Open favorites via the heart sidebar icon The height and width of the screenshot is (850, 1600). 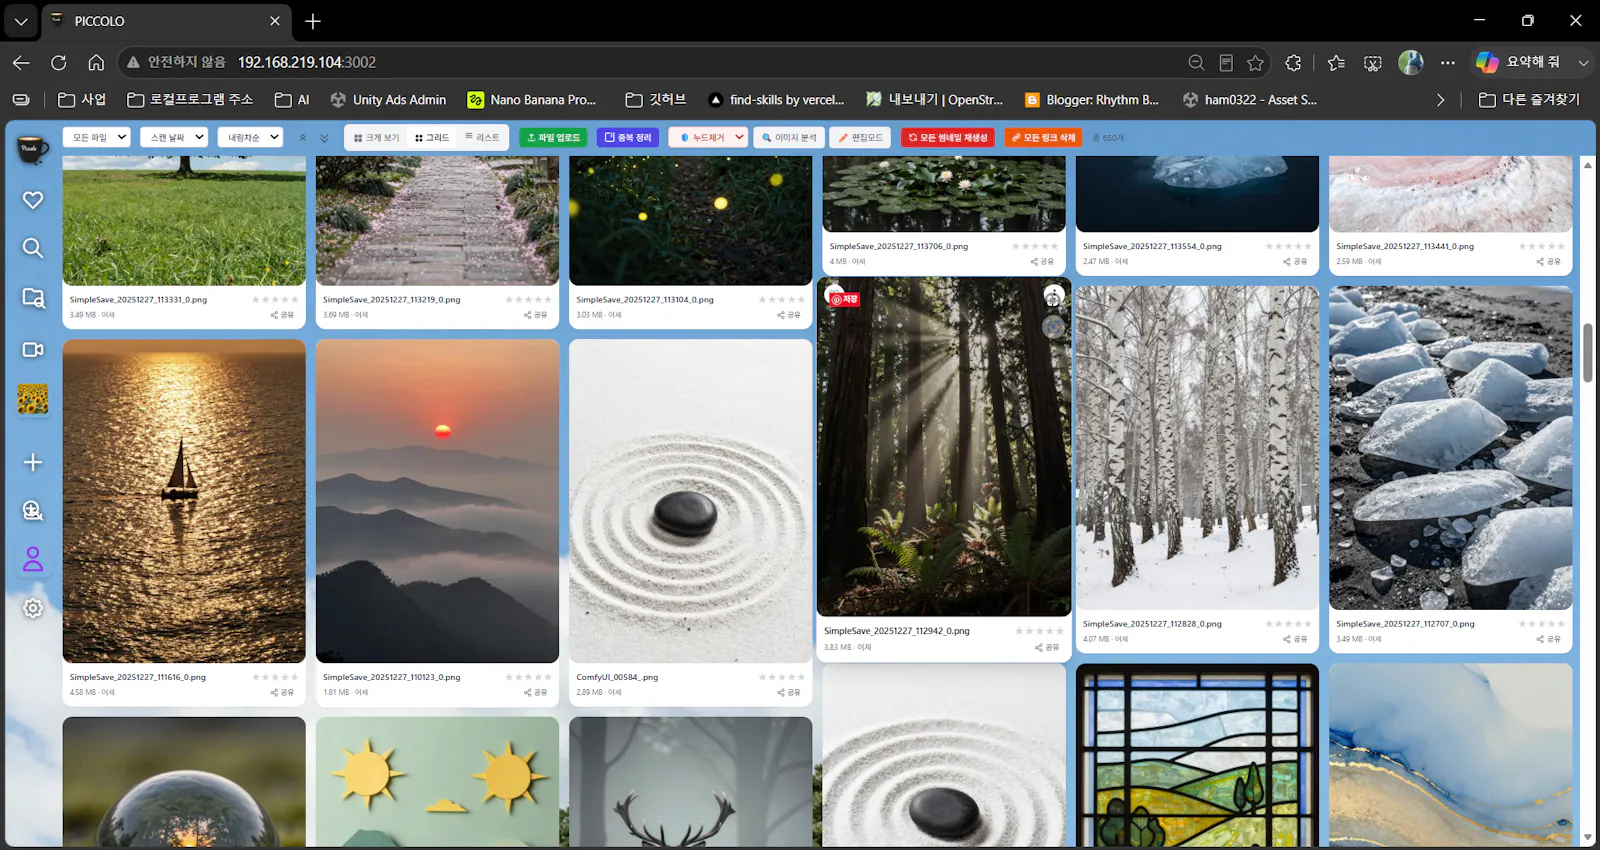click(x=33, y=200)
